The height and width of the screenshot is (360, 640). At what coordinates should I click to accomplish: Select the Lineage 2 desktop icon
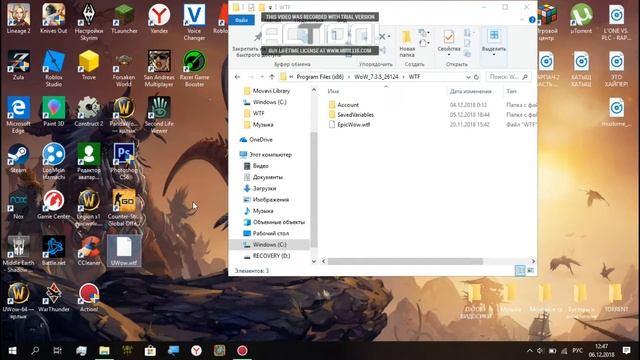18,19
